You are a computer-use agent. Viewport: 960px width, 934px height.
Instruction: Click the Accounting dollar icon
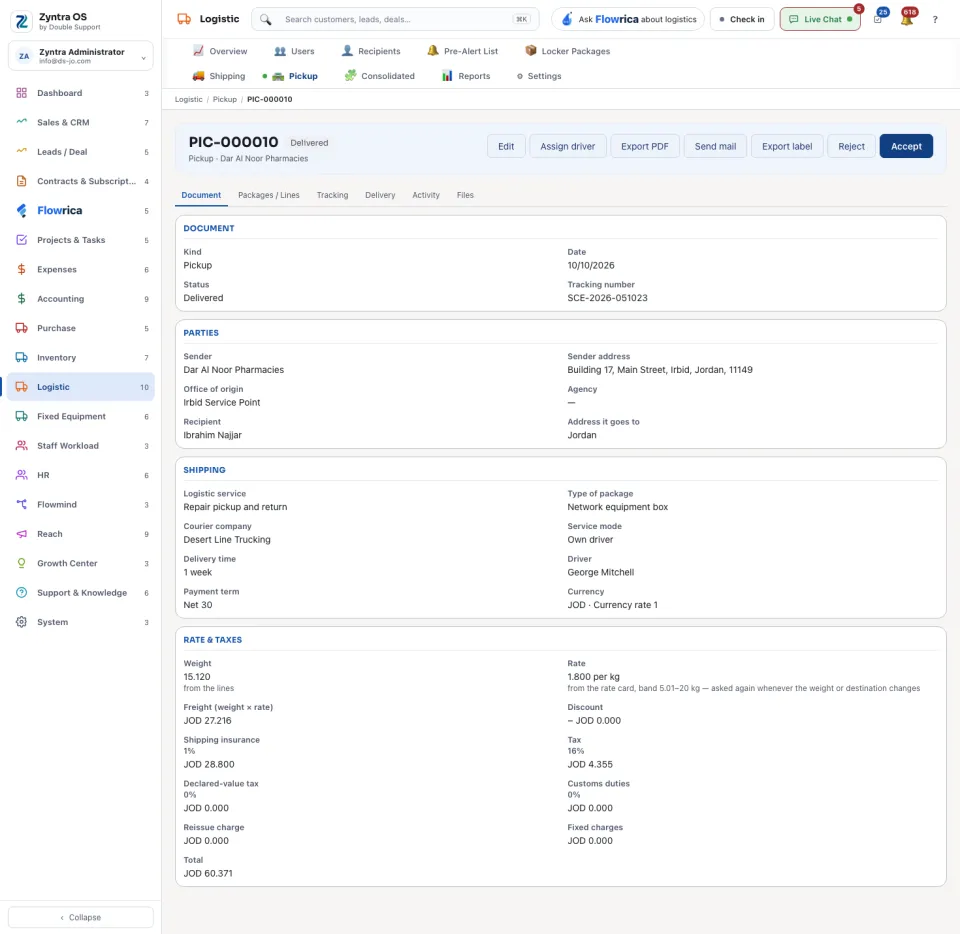point(21,299)
